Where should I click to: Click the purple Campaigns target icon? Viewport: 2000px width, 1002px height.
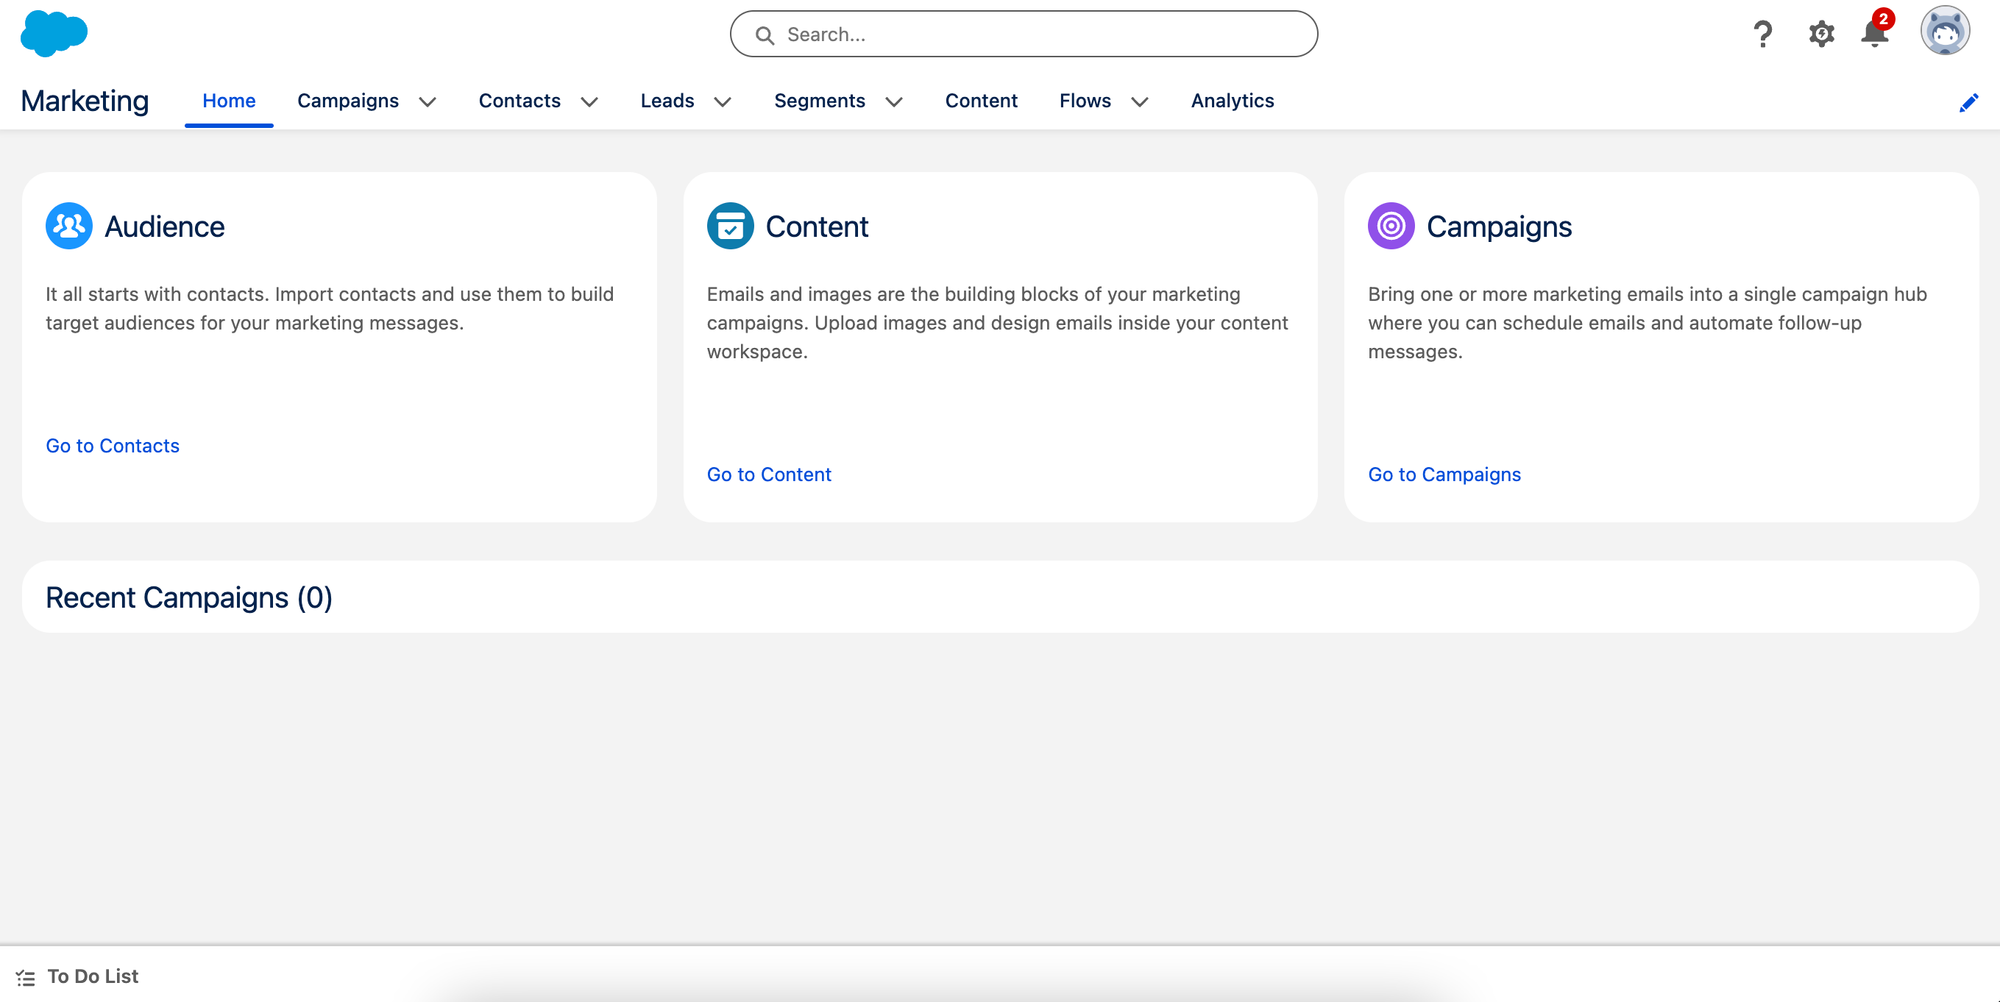1391,226
